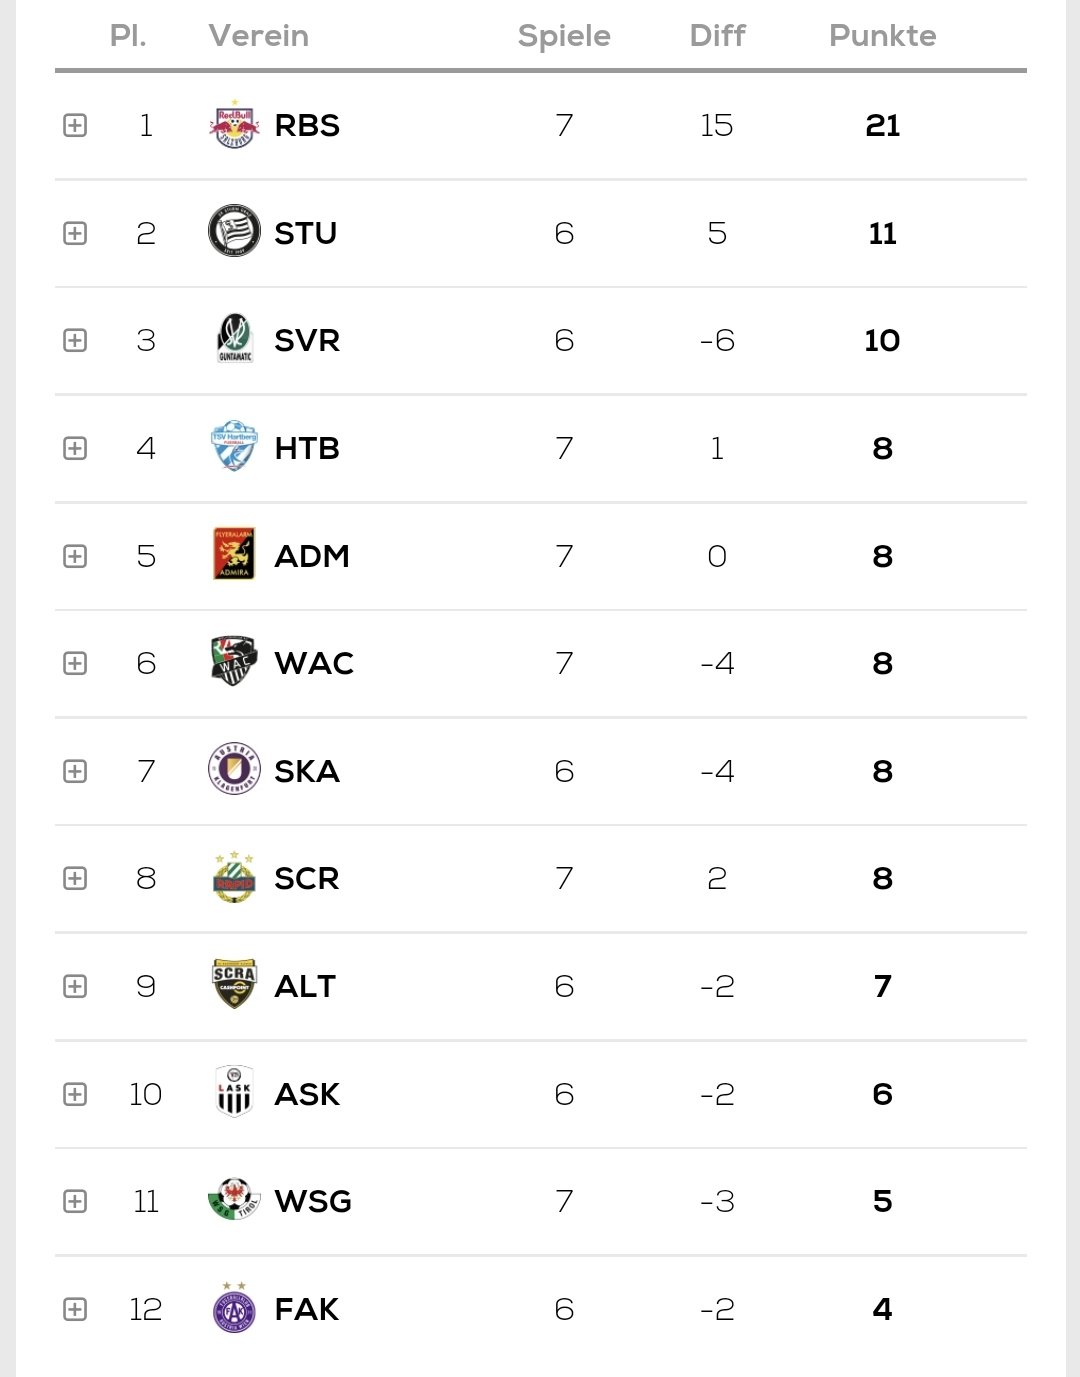Select the Admira club crest icon

(x=234, y=554)
